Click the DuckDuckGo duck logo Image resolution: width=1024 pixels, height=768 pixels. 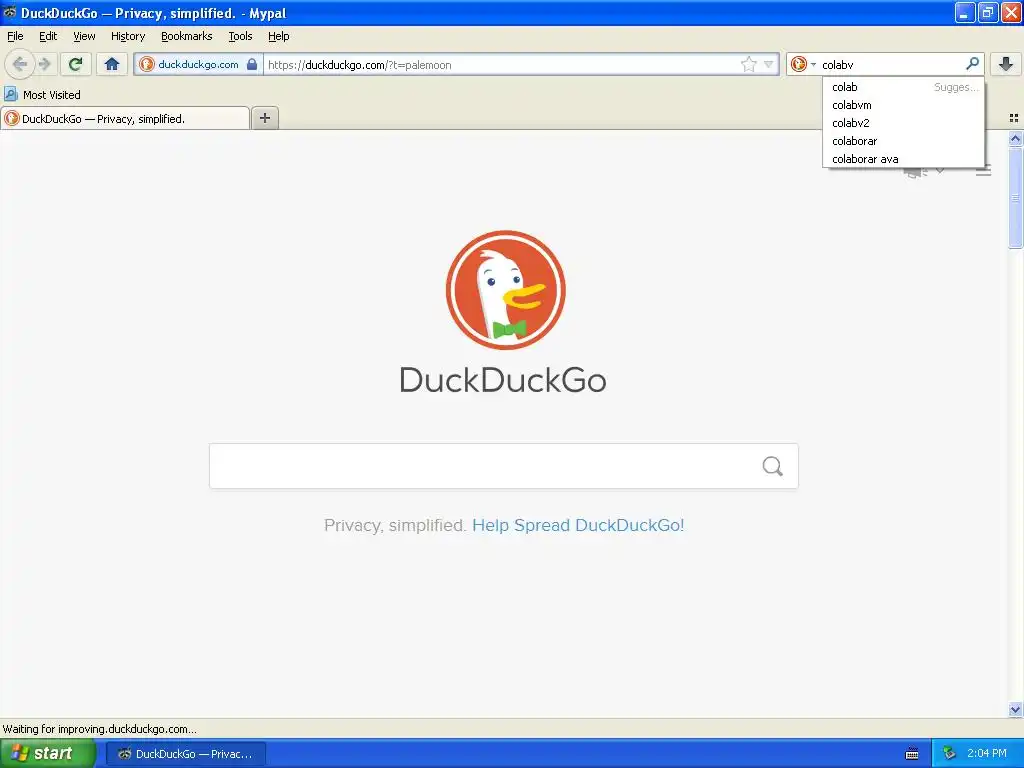click(x=505, y=290)
